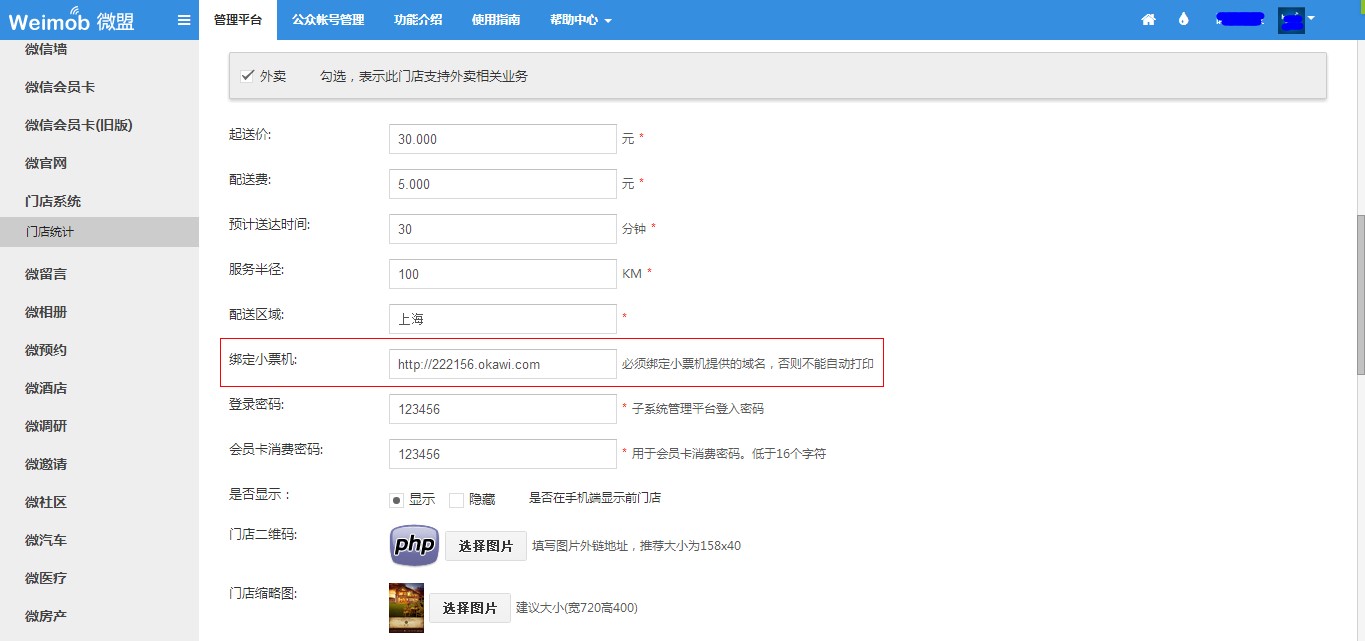Open the 功能介绍 tab
Image resolution: width=1365 pixels, height=641 pixels.
click(x=418, y=20)
